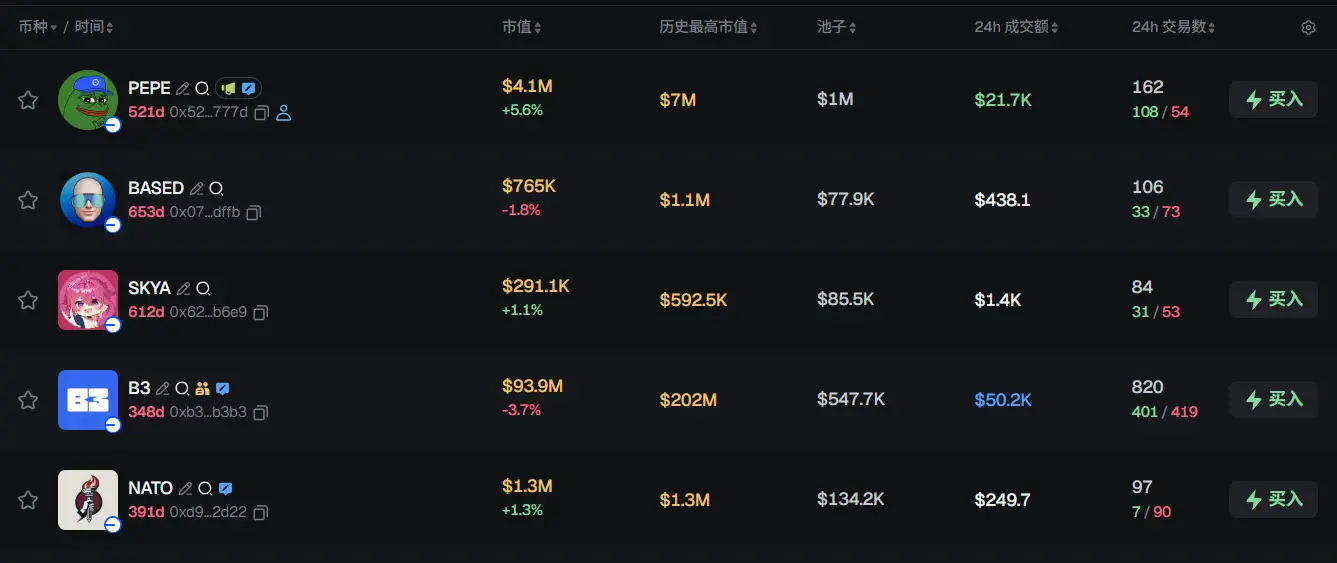Copy the SKYA contract address
The height and width of the screenshot is (563, 1337).
pos(261,313)
